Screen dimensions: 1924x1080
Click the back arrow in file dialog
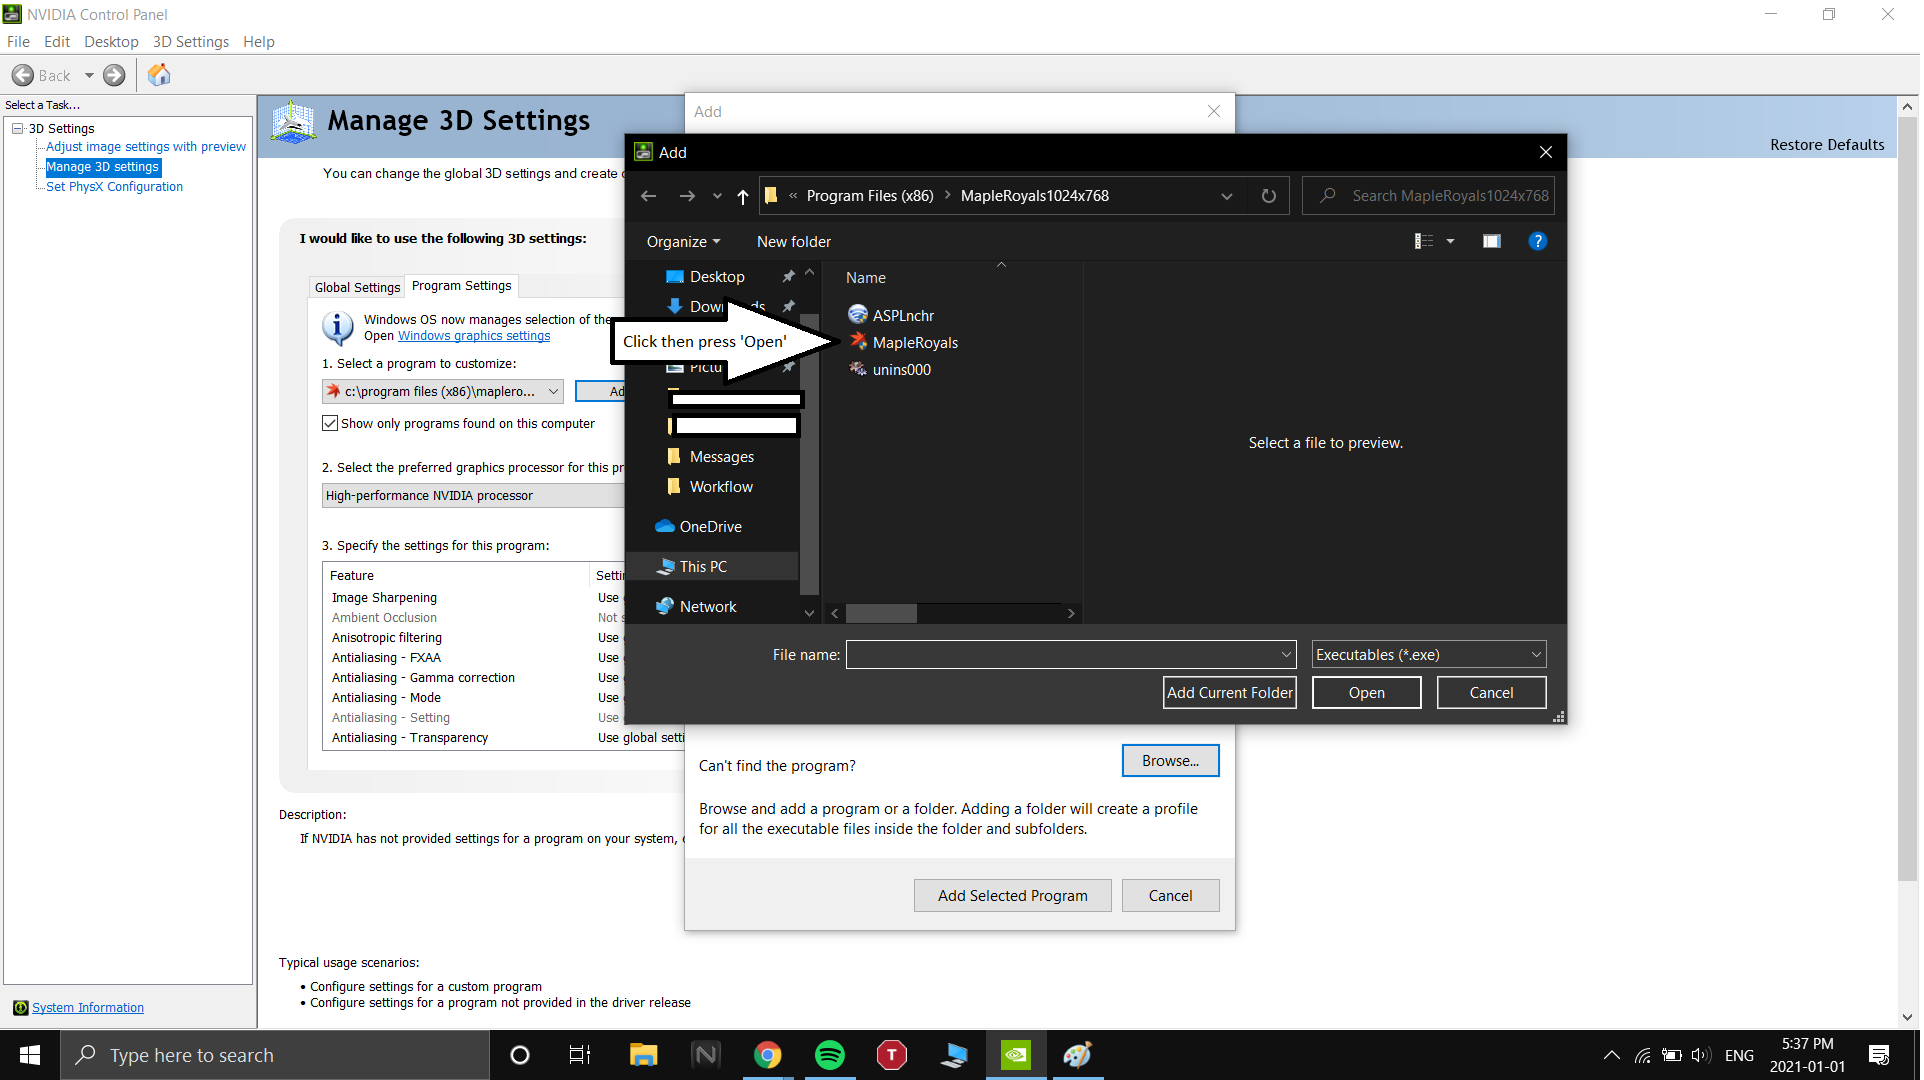648,196
